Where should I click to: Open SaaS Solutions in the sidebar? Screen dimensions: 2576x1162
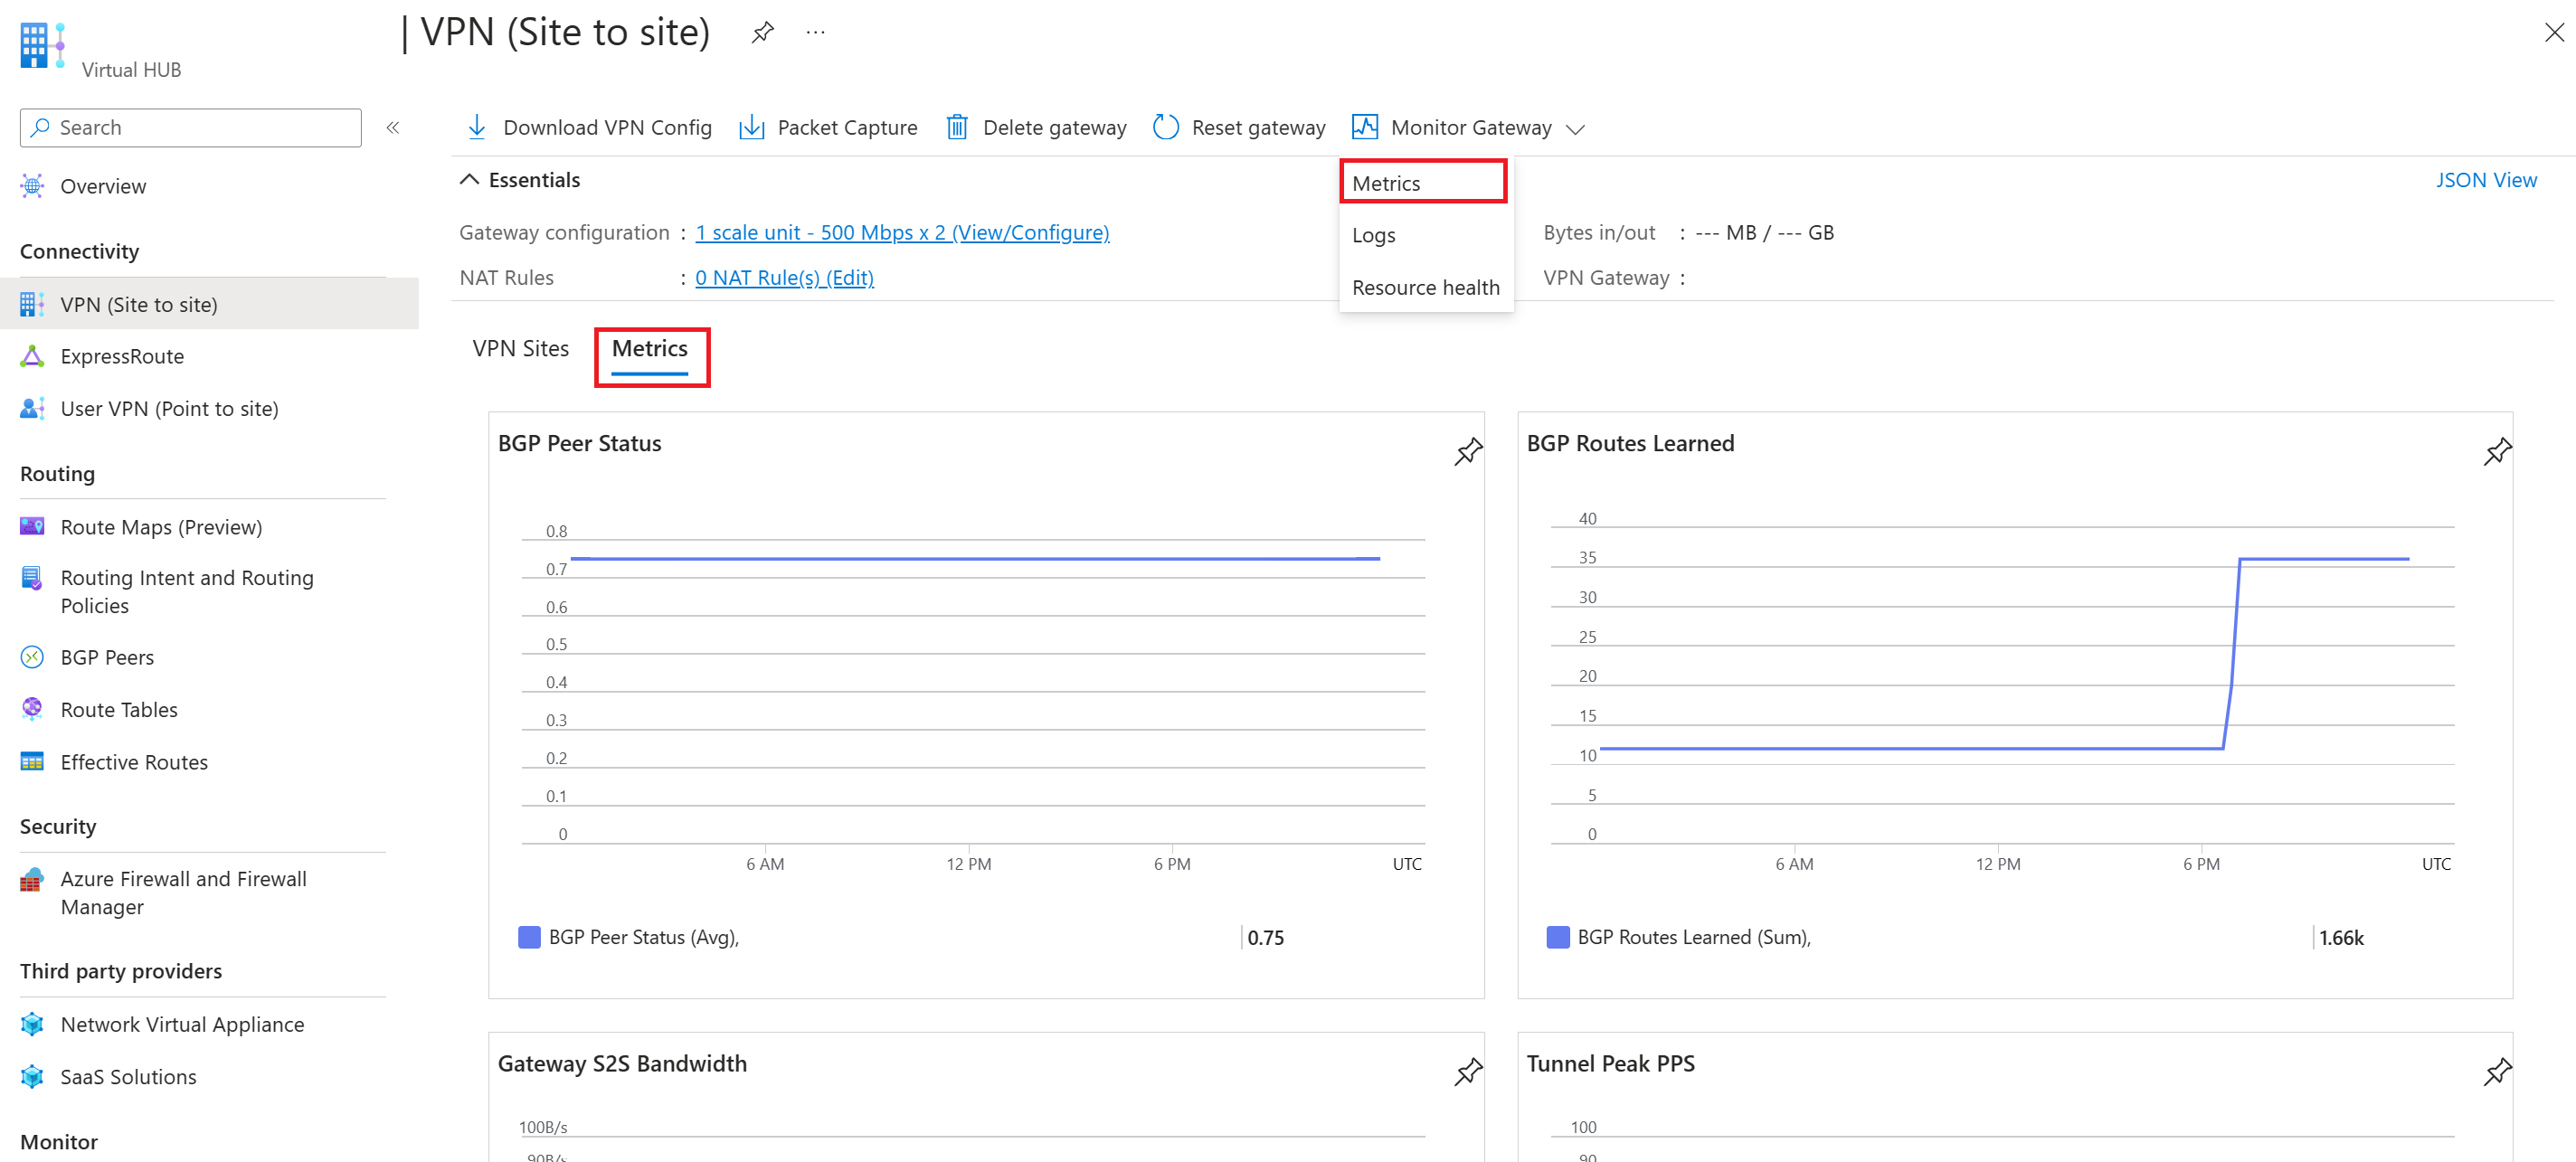coord(128,1076)
